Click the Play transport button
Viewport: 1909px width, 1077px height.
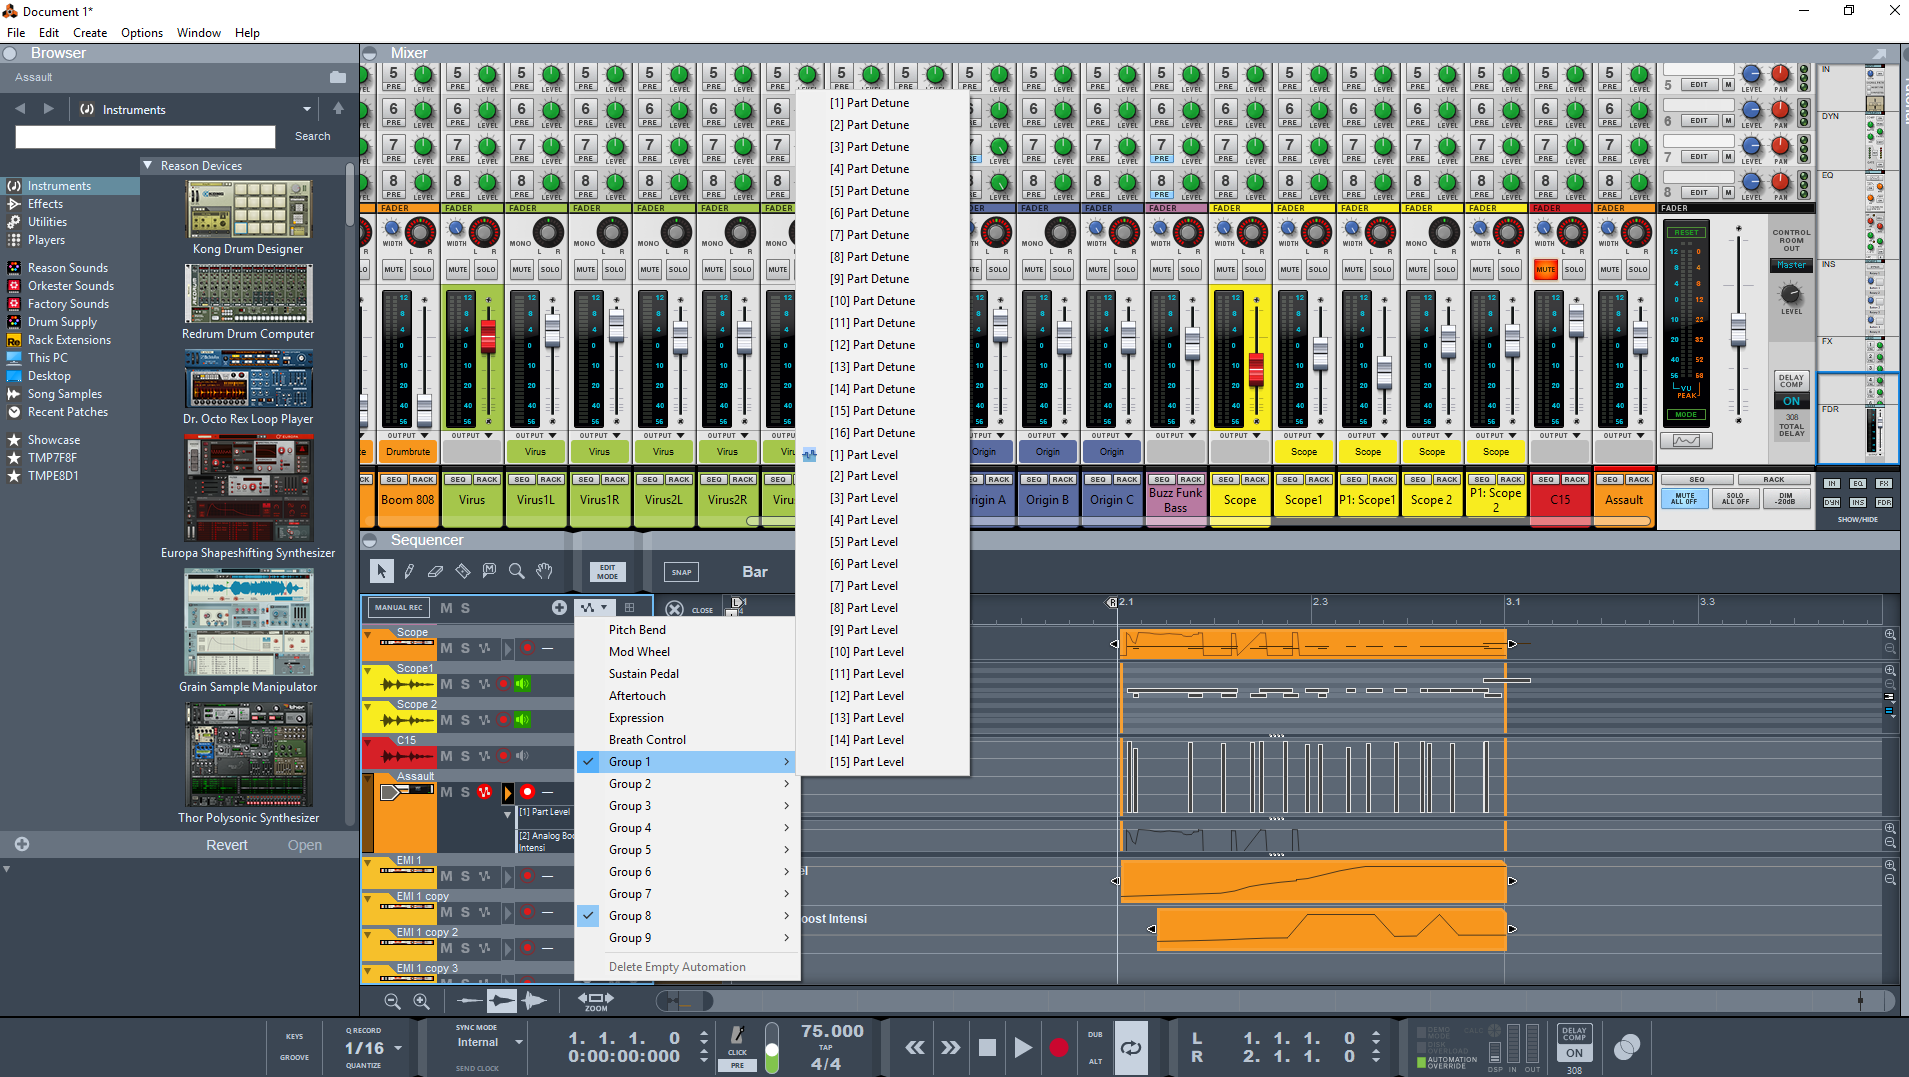[1022, 1047]
